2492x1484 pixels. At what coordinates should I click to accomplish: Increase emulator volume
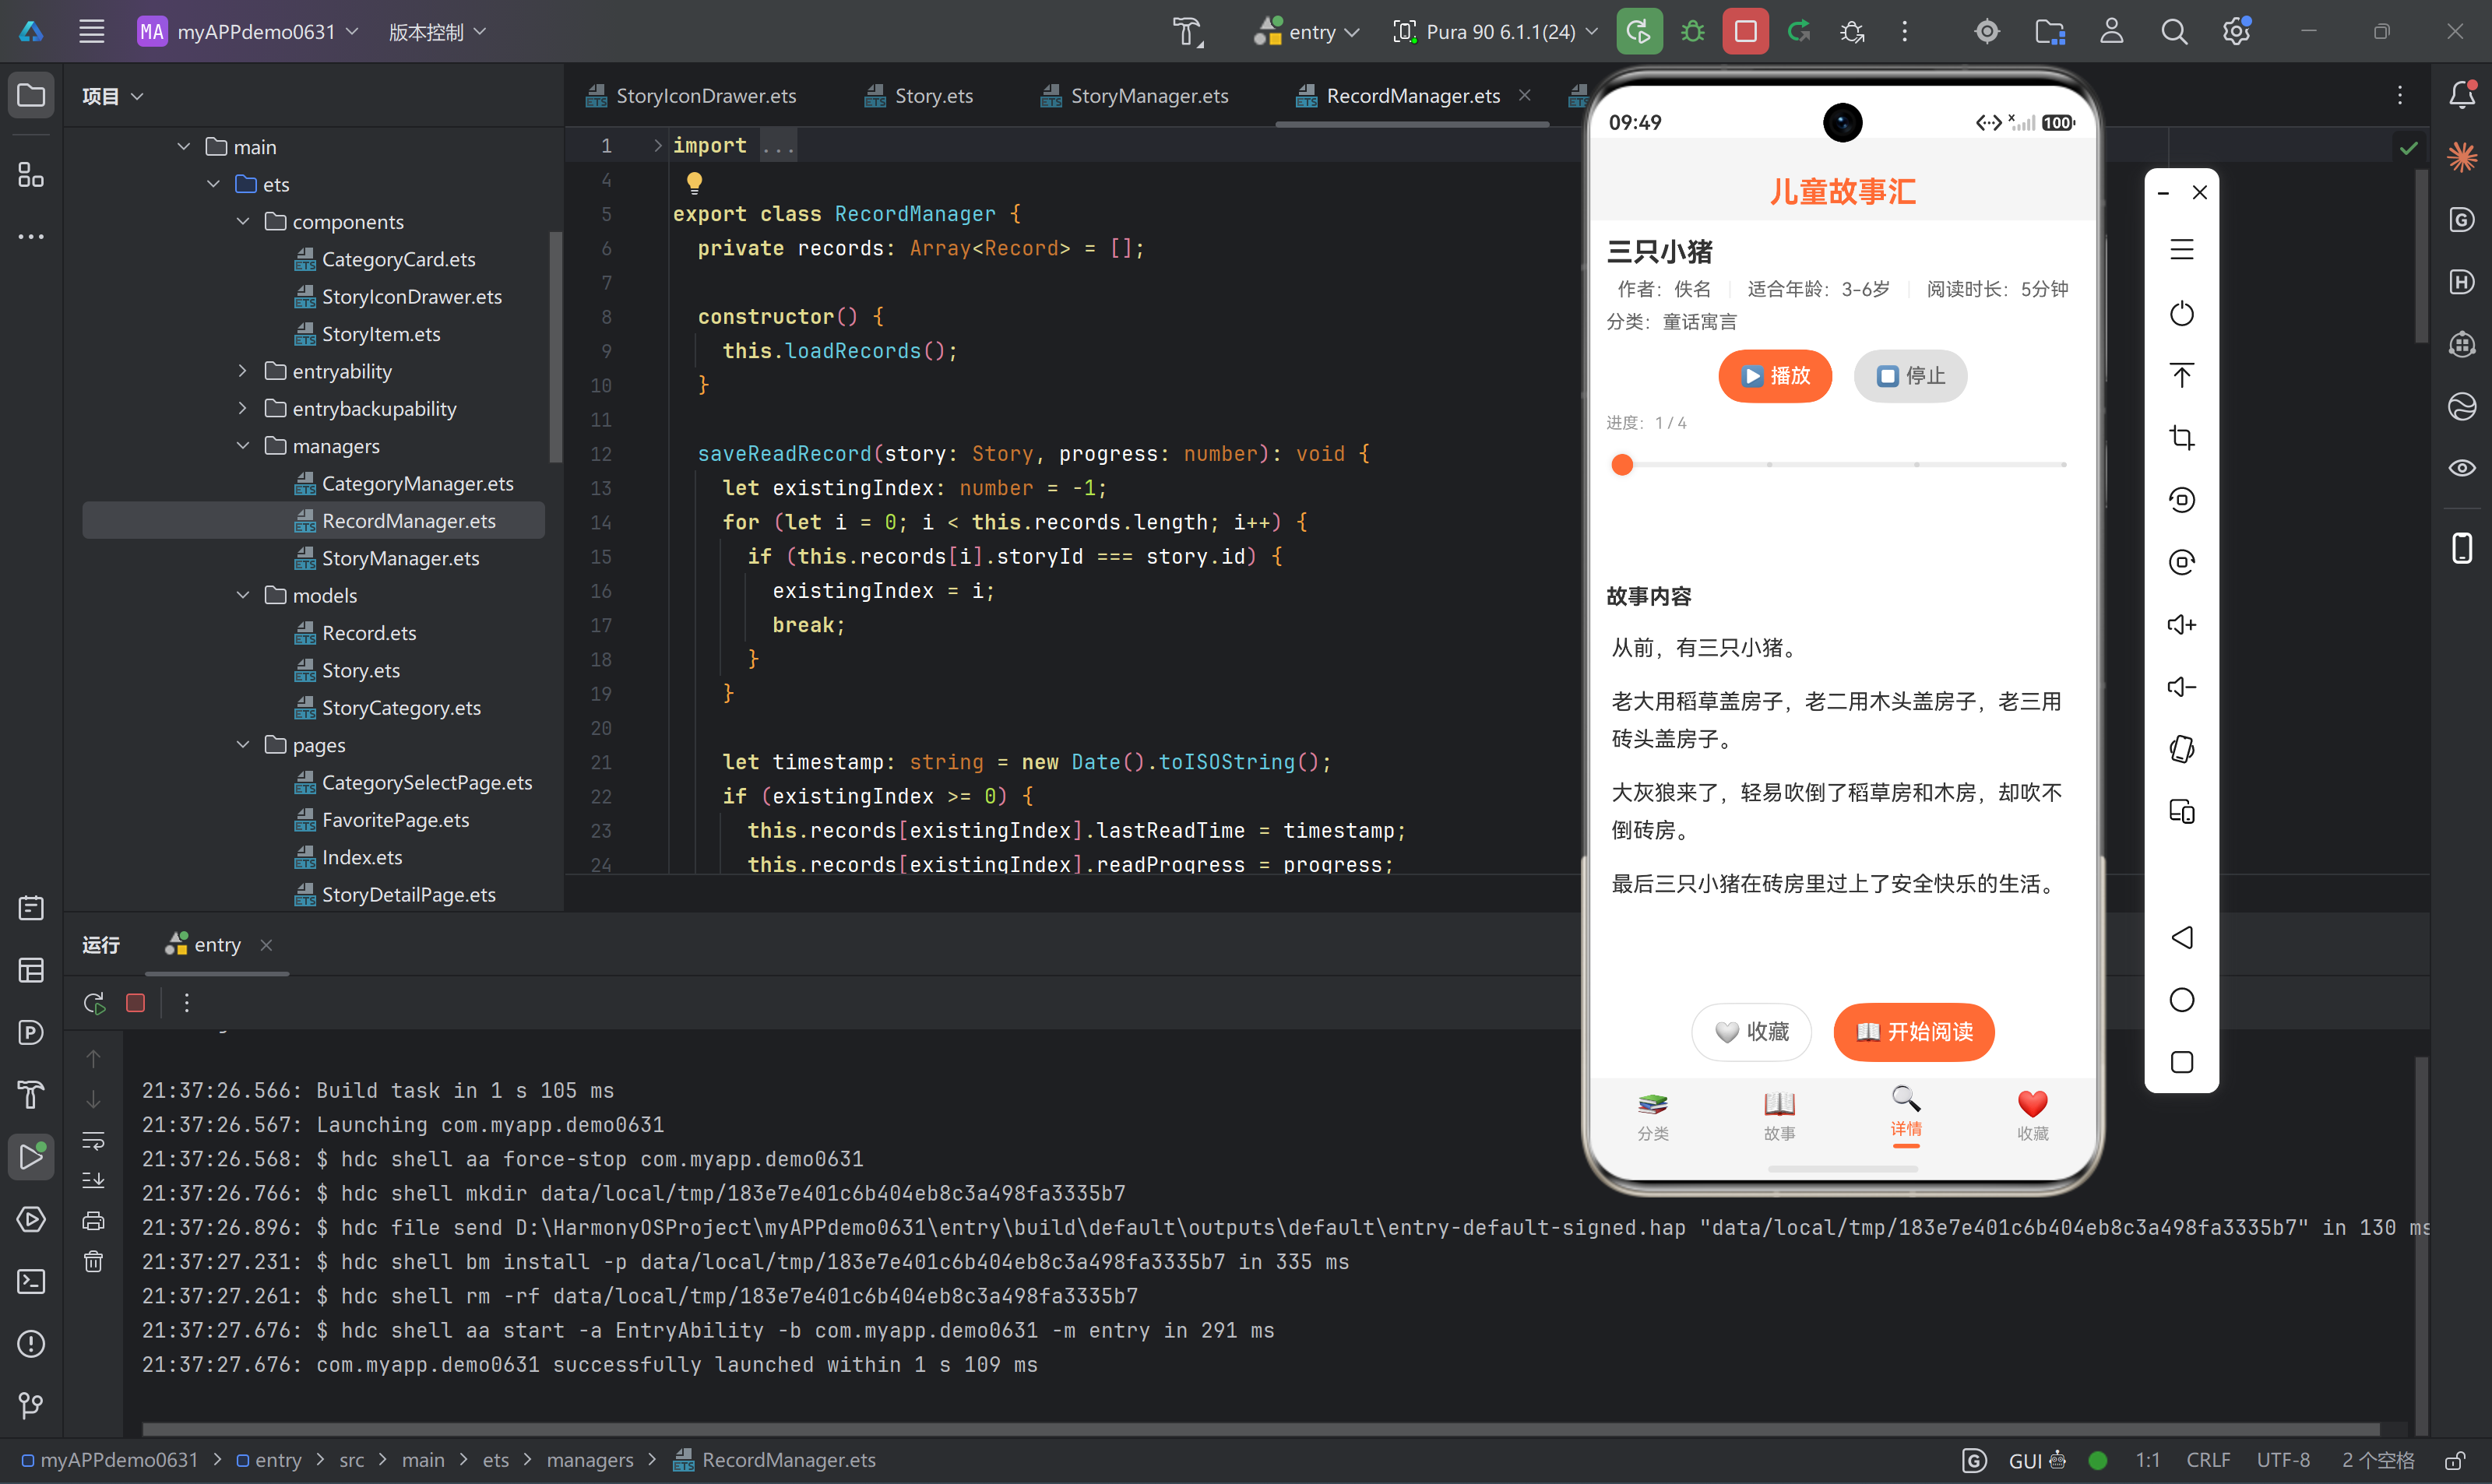pyautogui.click(x=2181, y=625)
